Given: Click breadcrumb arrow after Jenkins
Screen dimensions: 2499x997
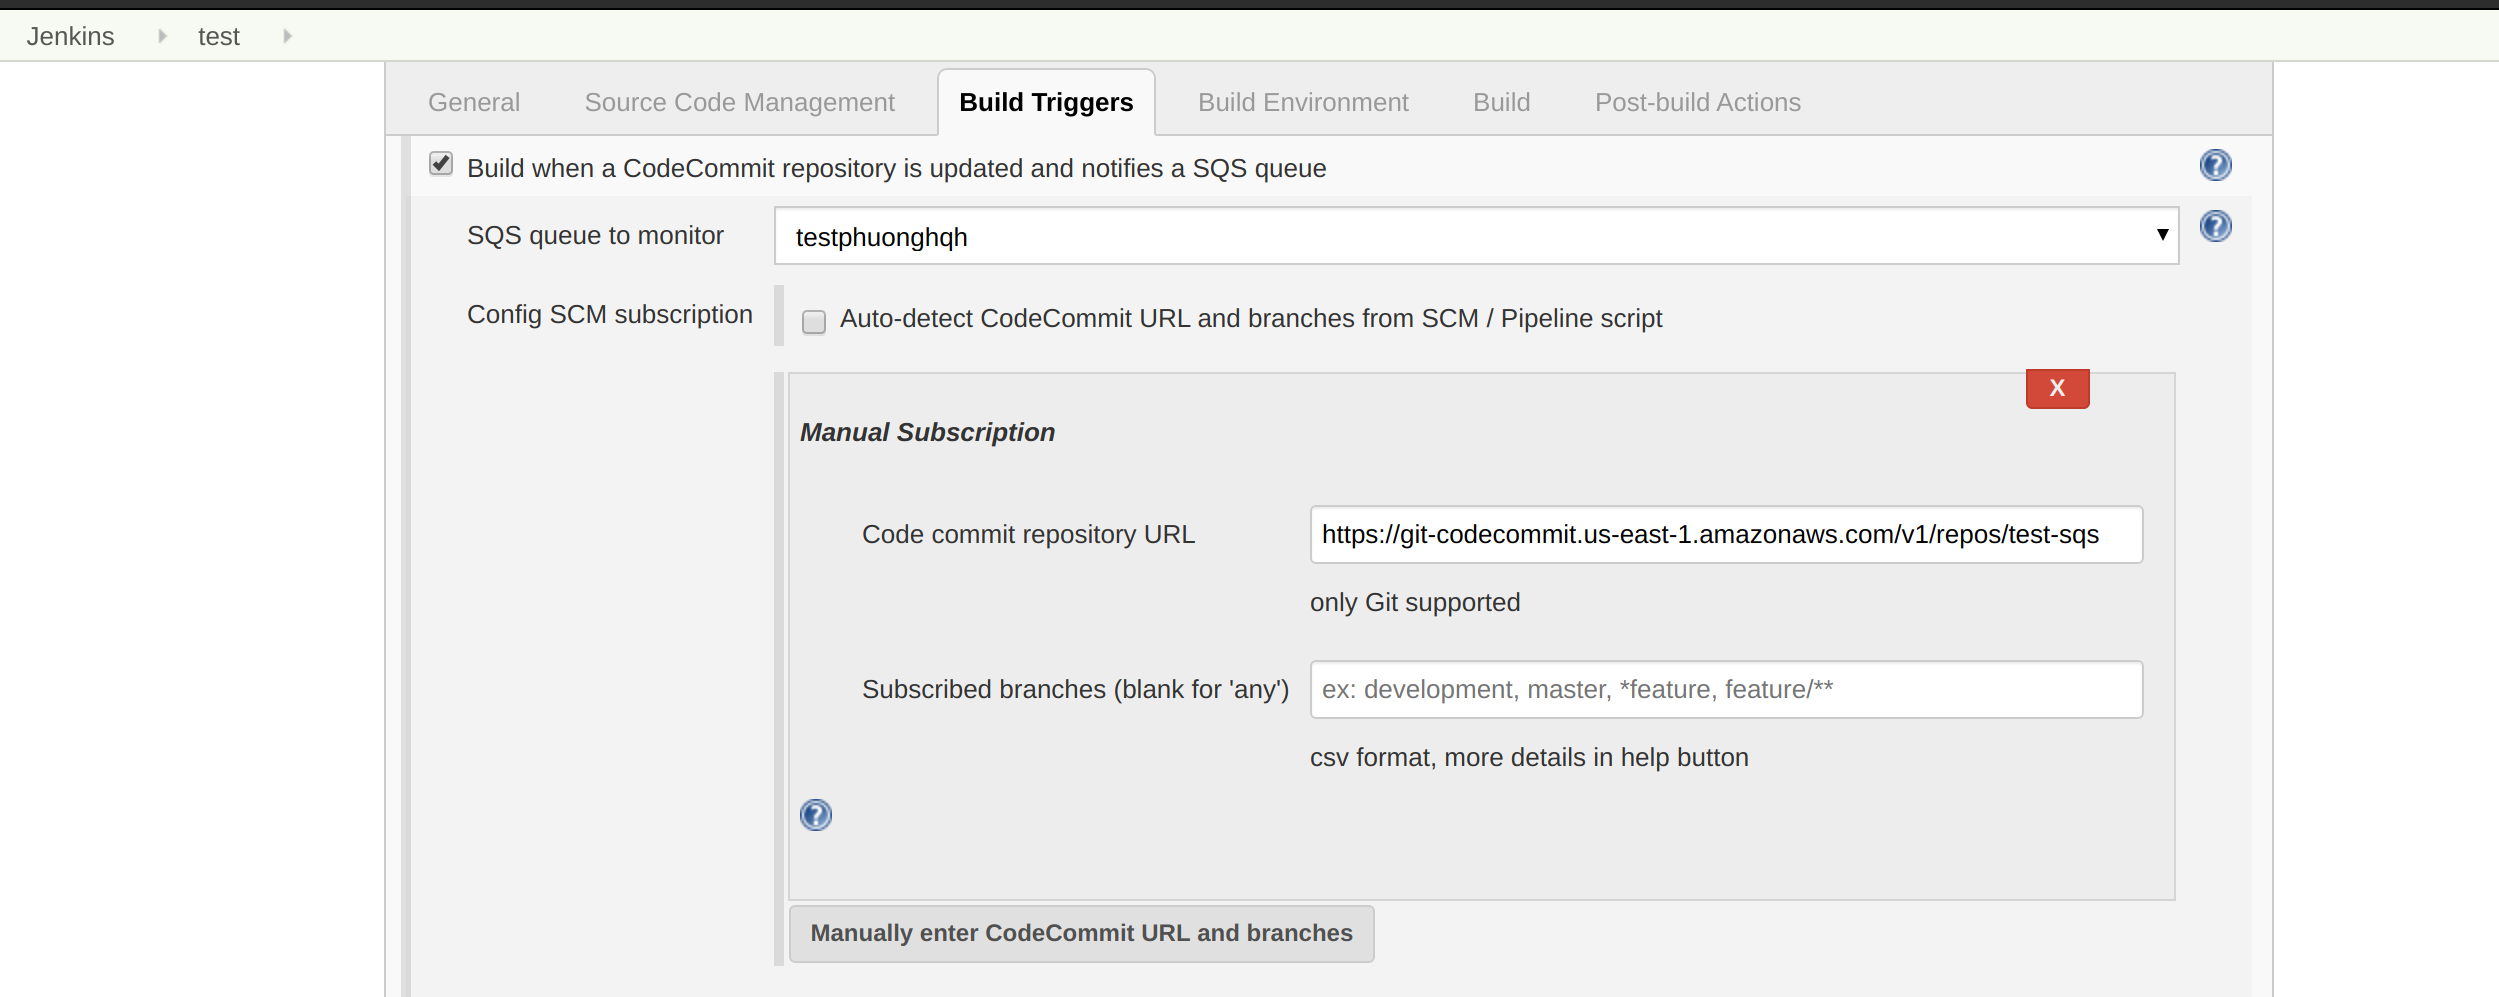Looking at the screenshot, I should (x=162, y=36).
